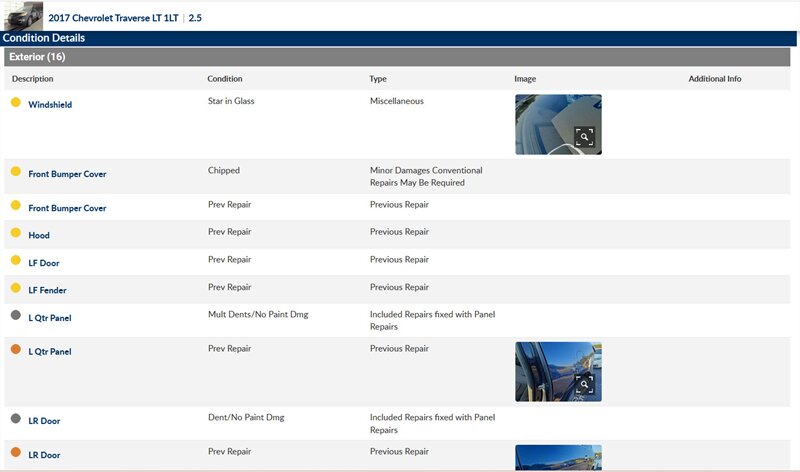Click orange dot on L Qtr Panel repair row
The height and width of the screenshot is (472, 800).
(x=16, y=350)
